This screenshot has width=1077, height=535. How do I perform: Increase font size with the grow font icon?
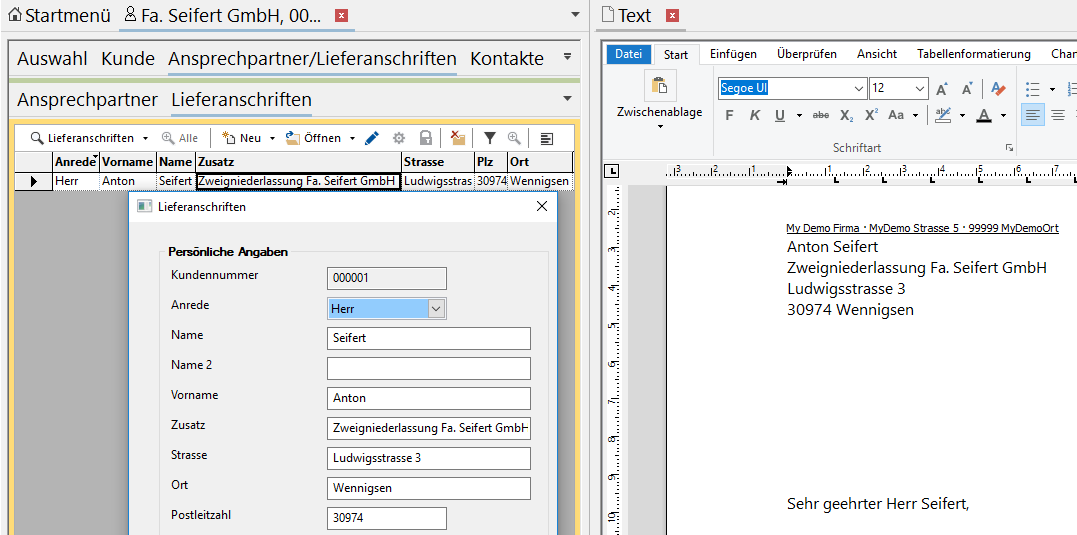[x=942, y=89]
